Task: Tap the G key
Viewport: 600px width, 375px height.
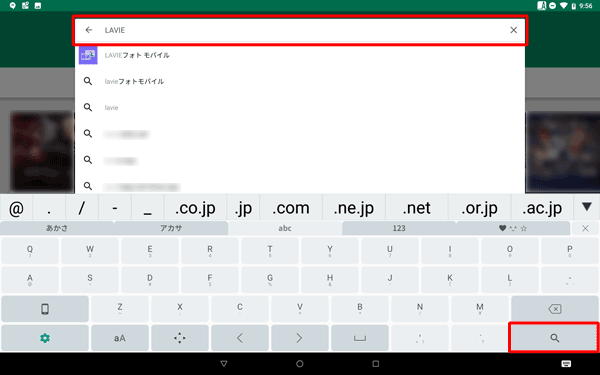Action: (270, 280)
